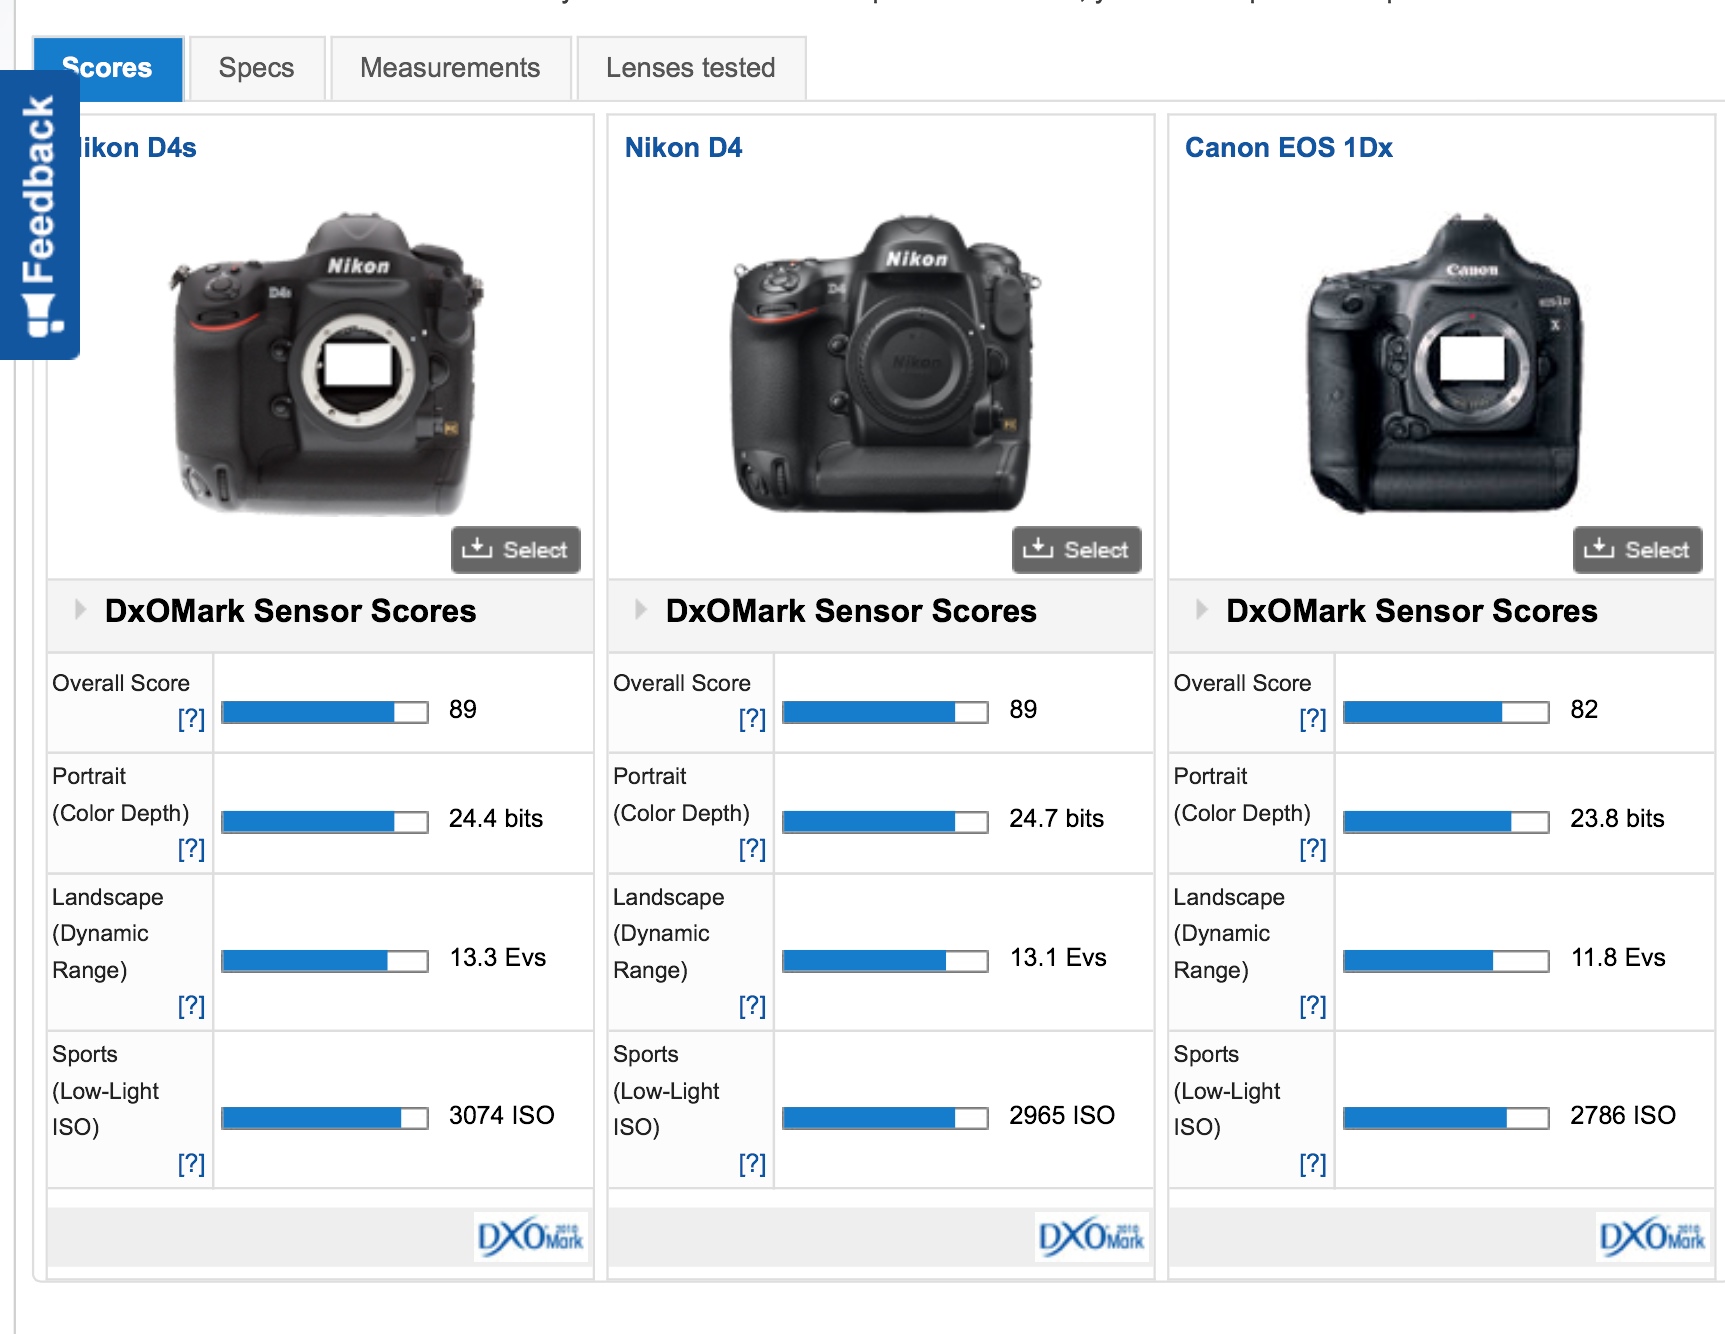Screen dimensions: 1725x1334
Task: Open the Nikon D4 title link
Action: [683, 148]
